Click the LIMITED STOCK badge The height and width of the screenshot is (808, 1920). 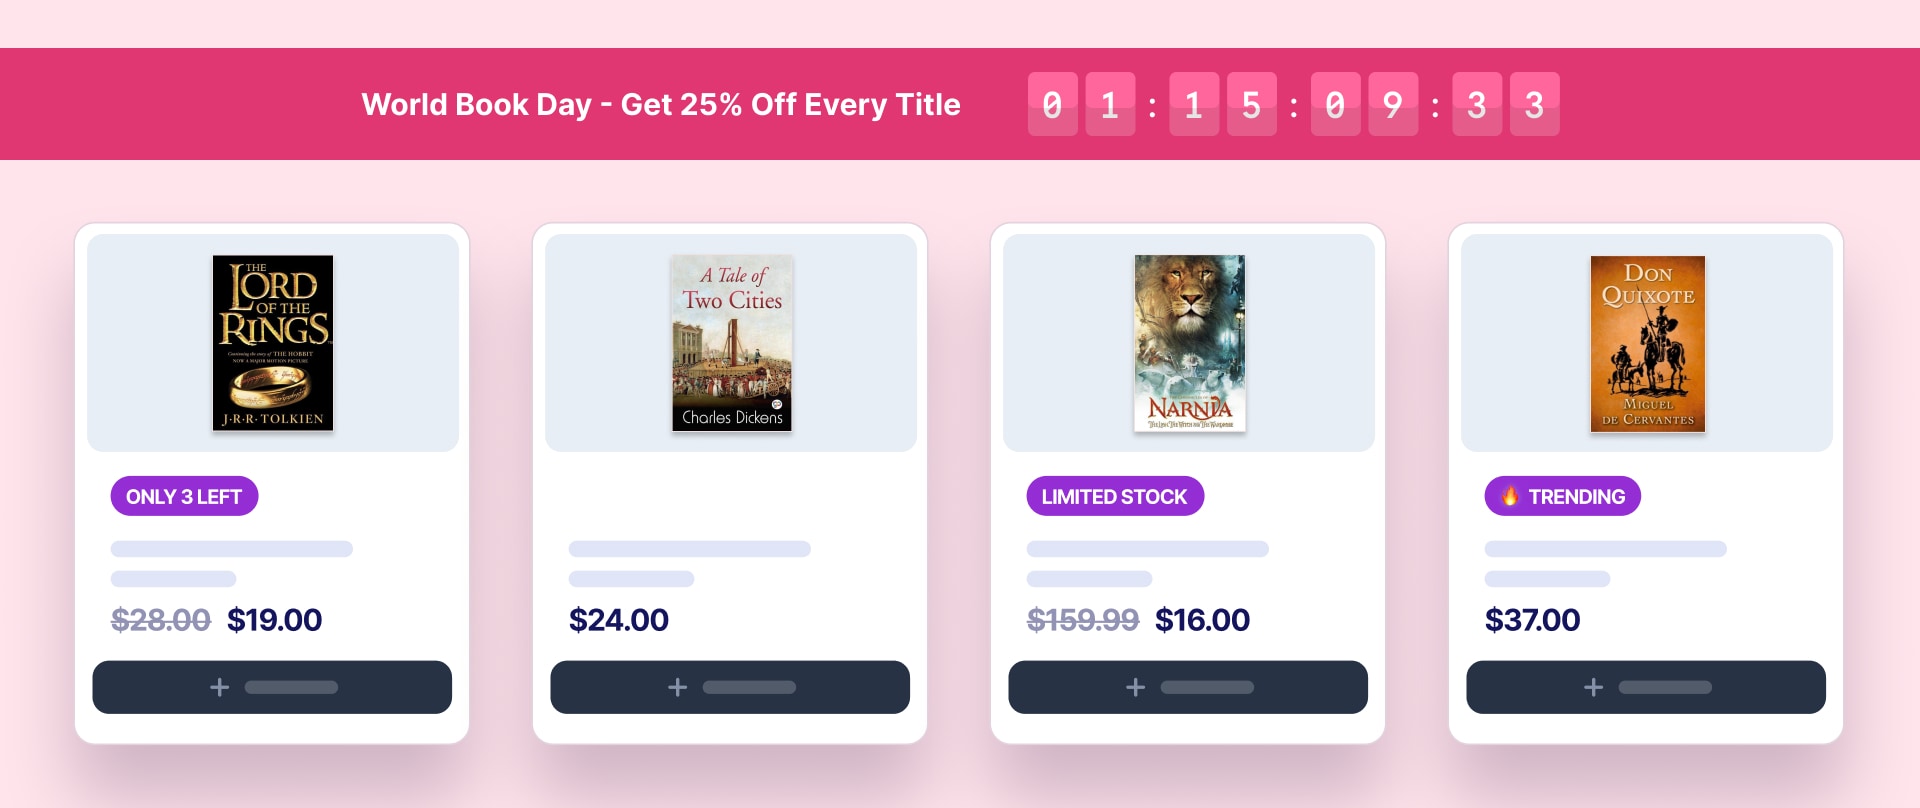1114,495
